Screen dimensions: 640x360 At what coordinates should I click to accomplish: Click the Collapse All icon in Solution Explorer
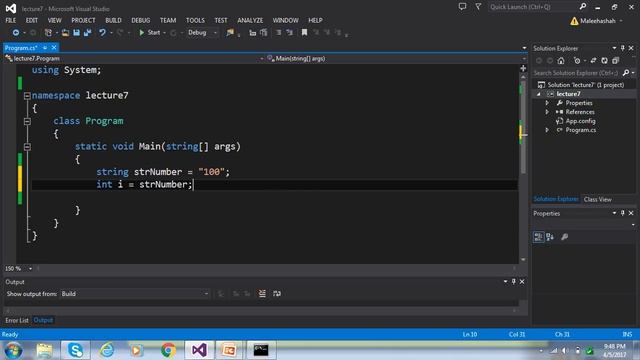[616, 61]
